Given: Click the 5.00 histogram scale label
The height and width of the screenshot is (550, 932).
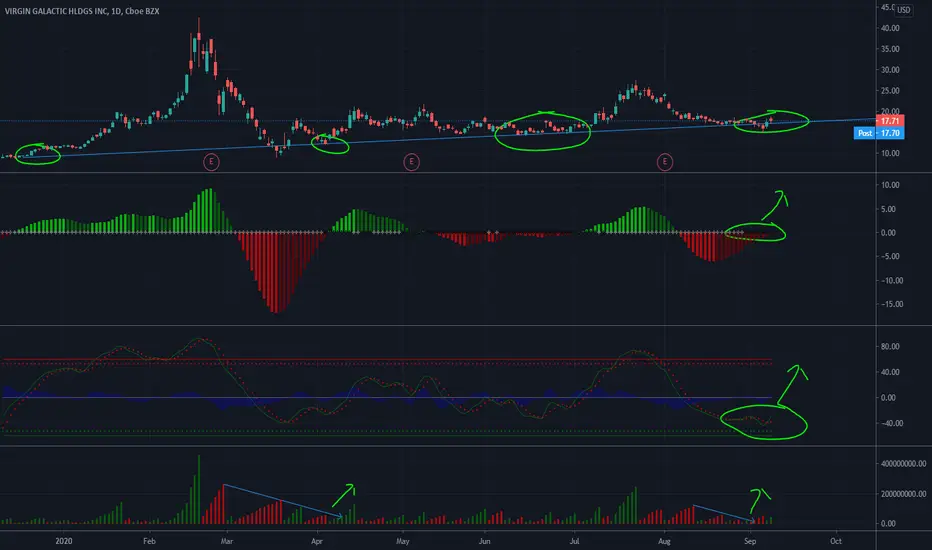Looking at the screenshot, I should click(888, 209).
